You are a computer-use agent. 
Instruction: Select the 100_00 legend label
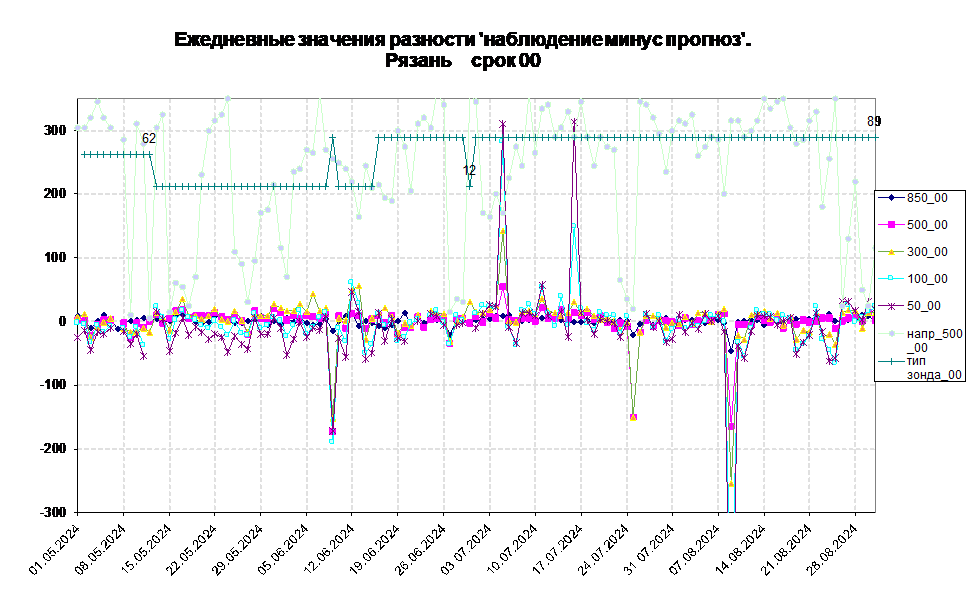(x=927, y=278)
